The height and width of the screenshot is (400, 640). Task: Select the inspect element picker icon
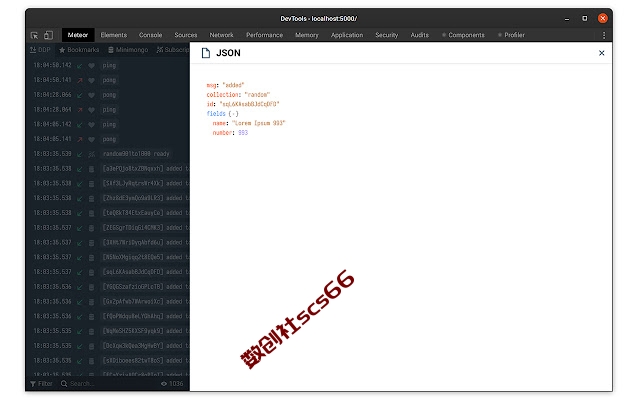34,36
